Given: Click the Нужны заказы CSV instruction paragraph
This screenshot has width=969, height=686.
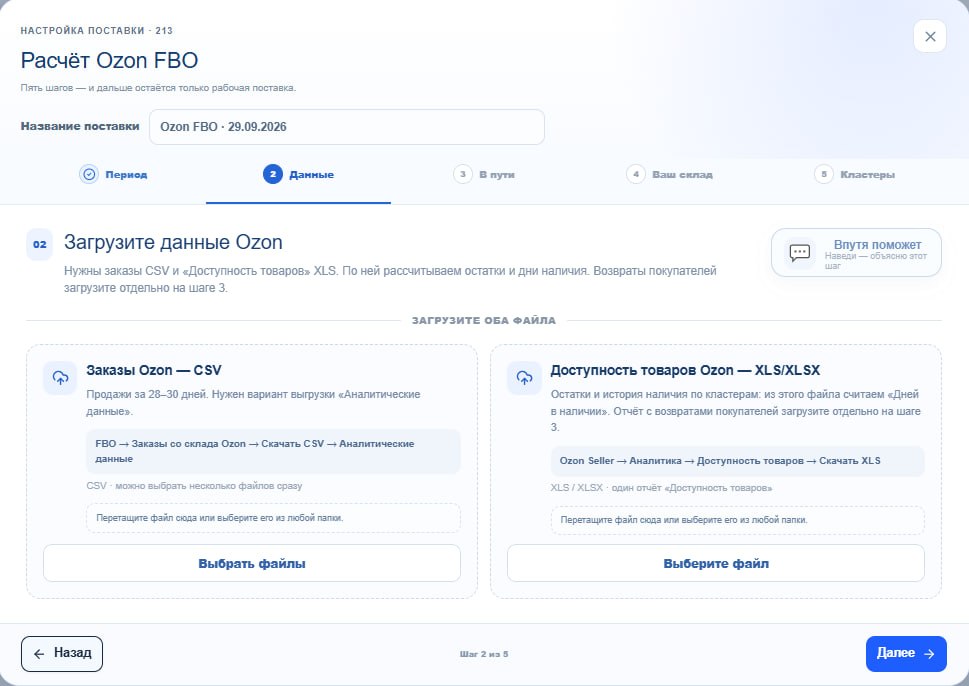Looking at the screenshot, I should (x=390, y=279).
